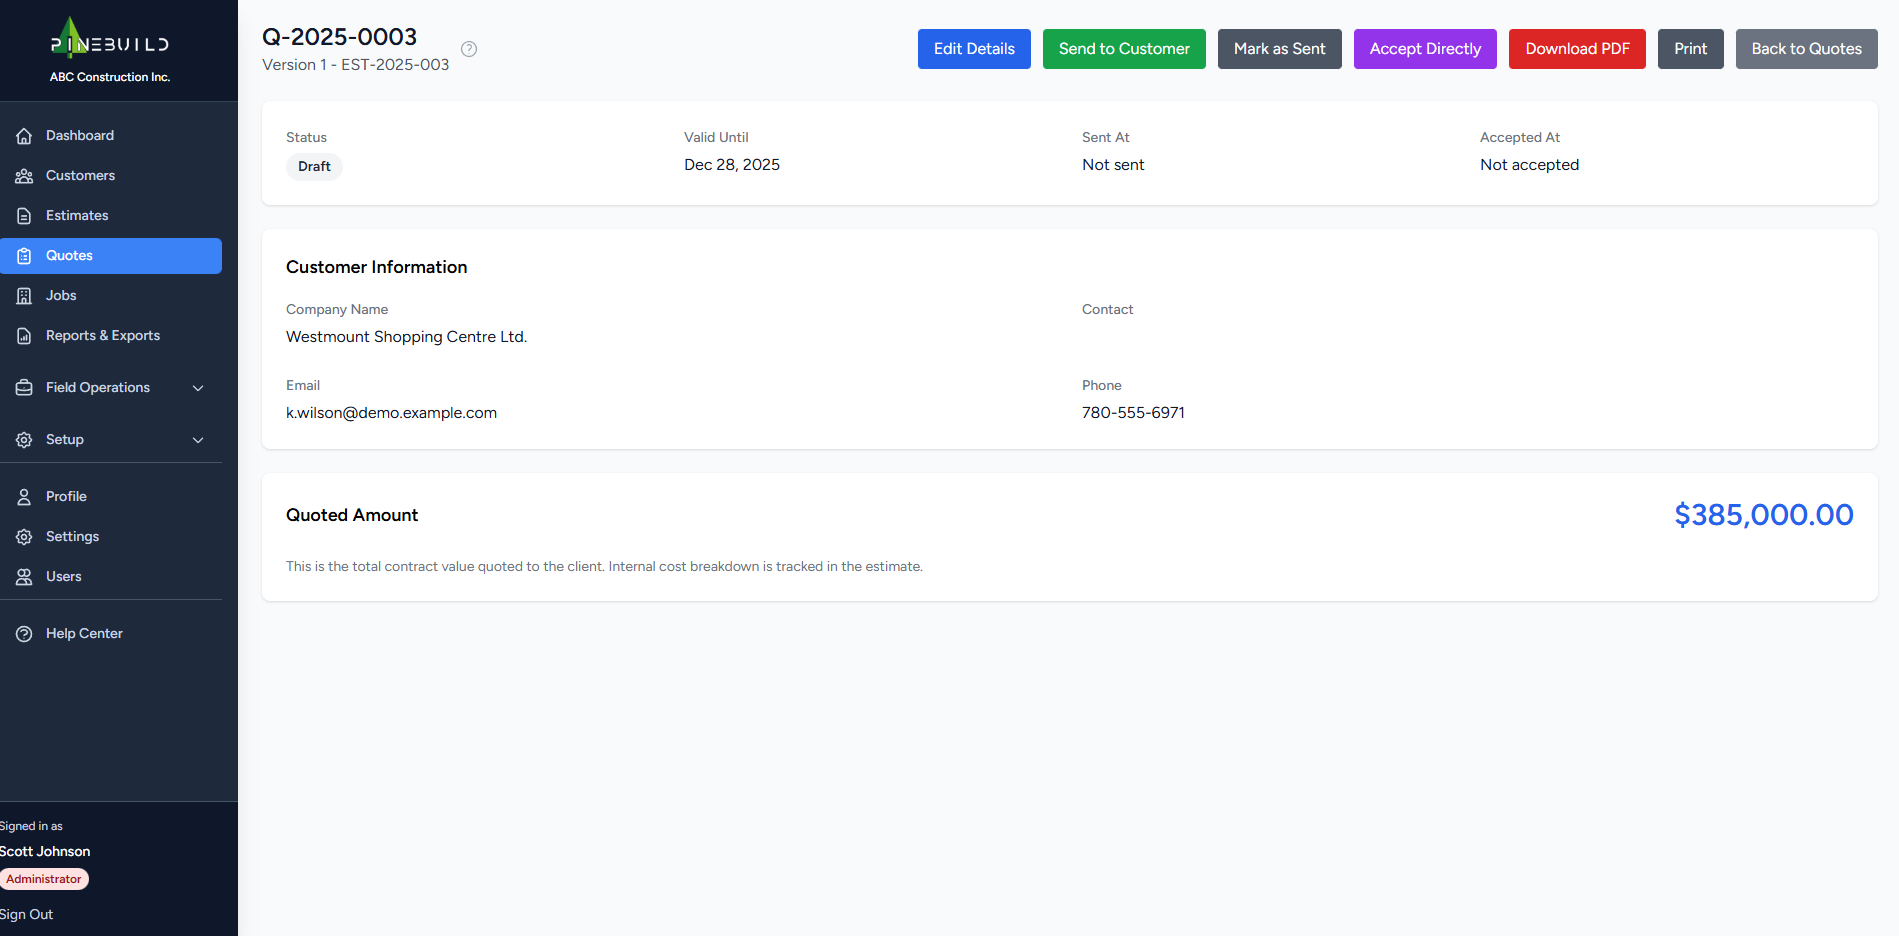The height and width of the screenshot is (936, 1899).
Task: Send the quote to customer
Action: [x=1124, y=49]
